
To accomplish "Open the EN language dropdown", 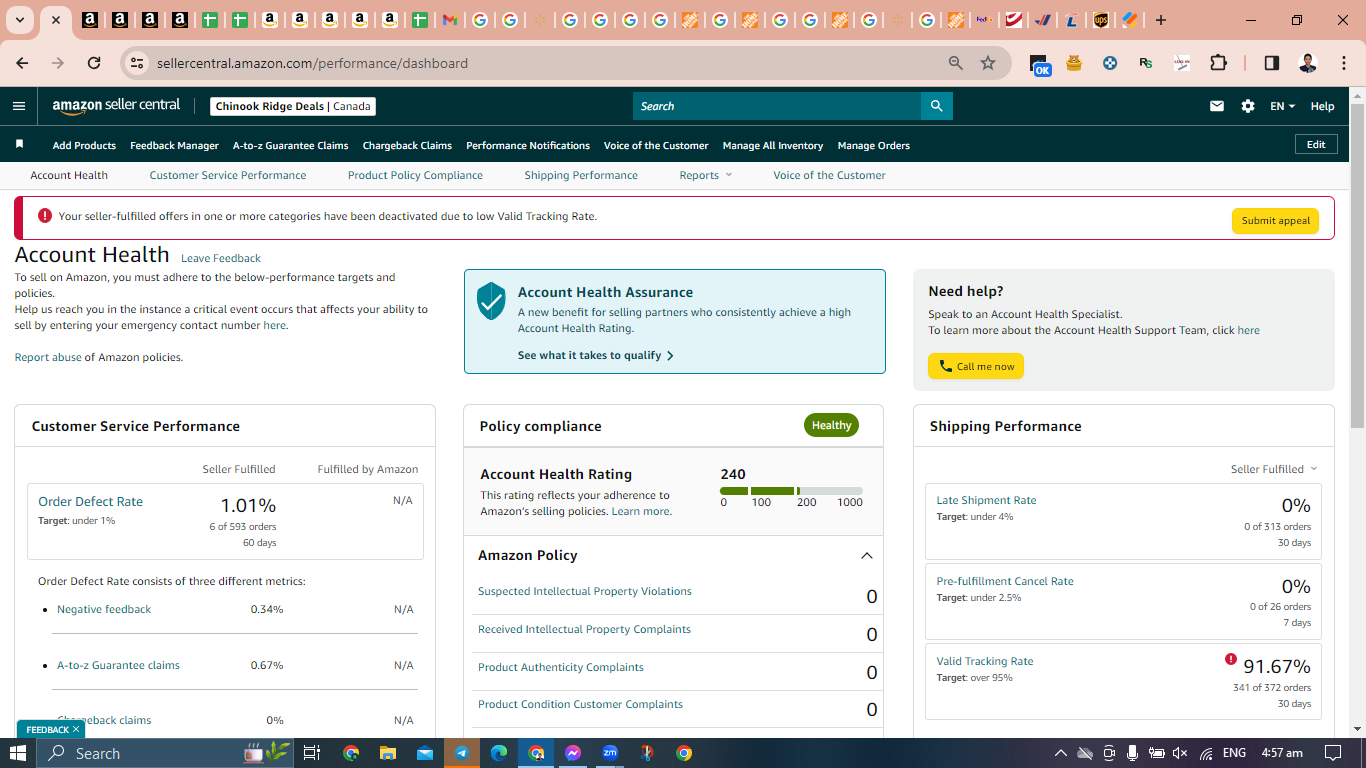I will [x=1283, y=106].
